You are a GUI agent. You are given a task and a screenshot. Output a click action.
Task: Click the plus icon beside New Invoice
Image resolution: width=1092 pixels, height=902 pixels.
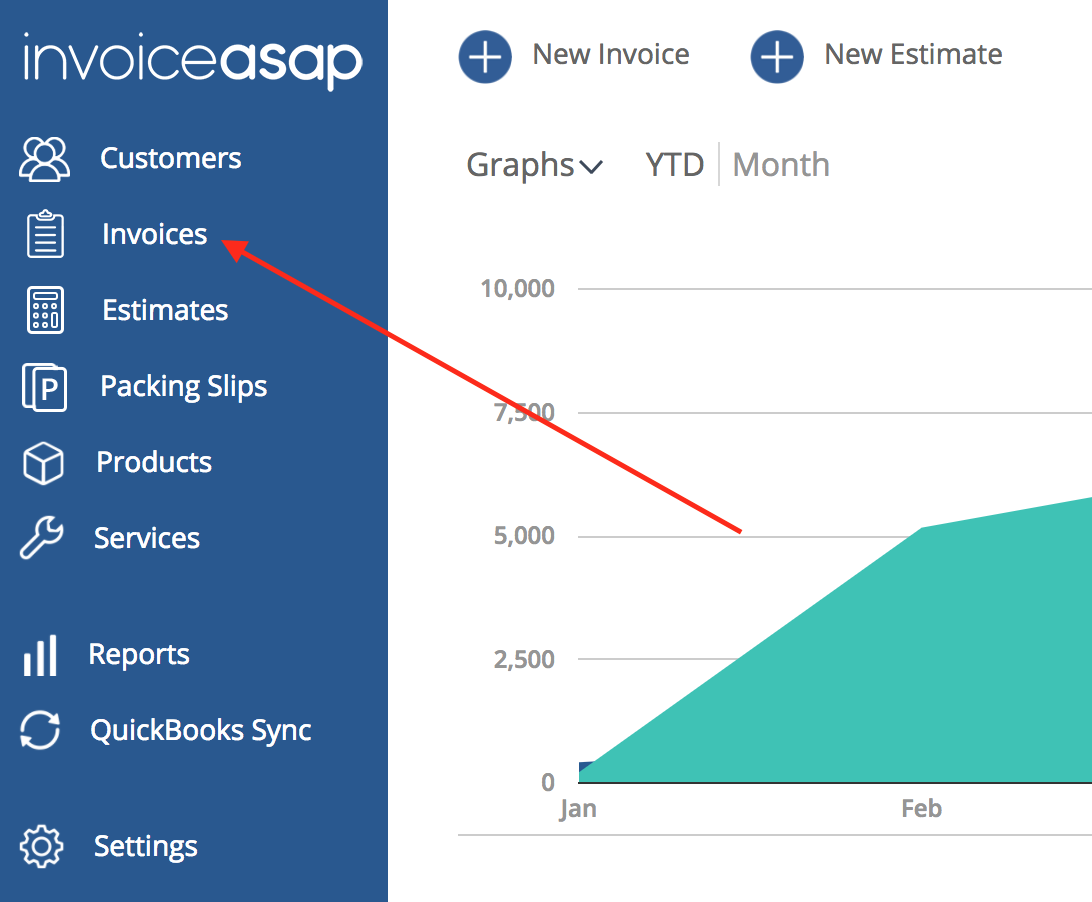[485, 56]
